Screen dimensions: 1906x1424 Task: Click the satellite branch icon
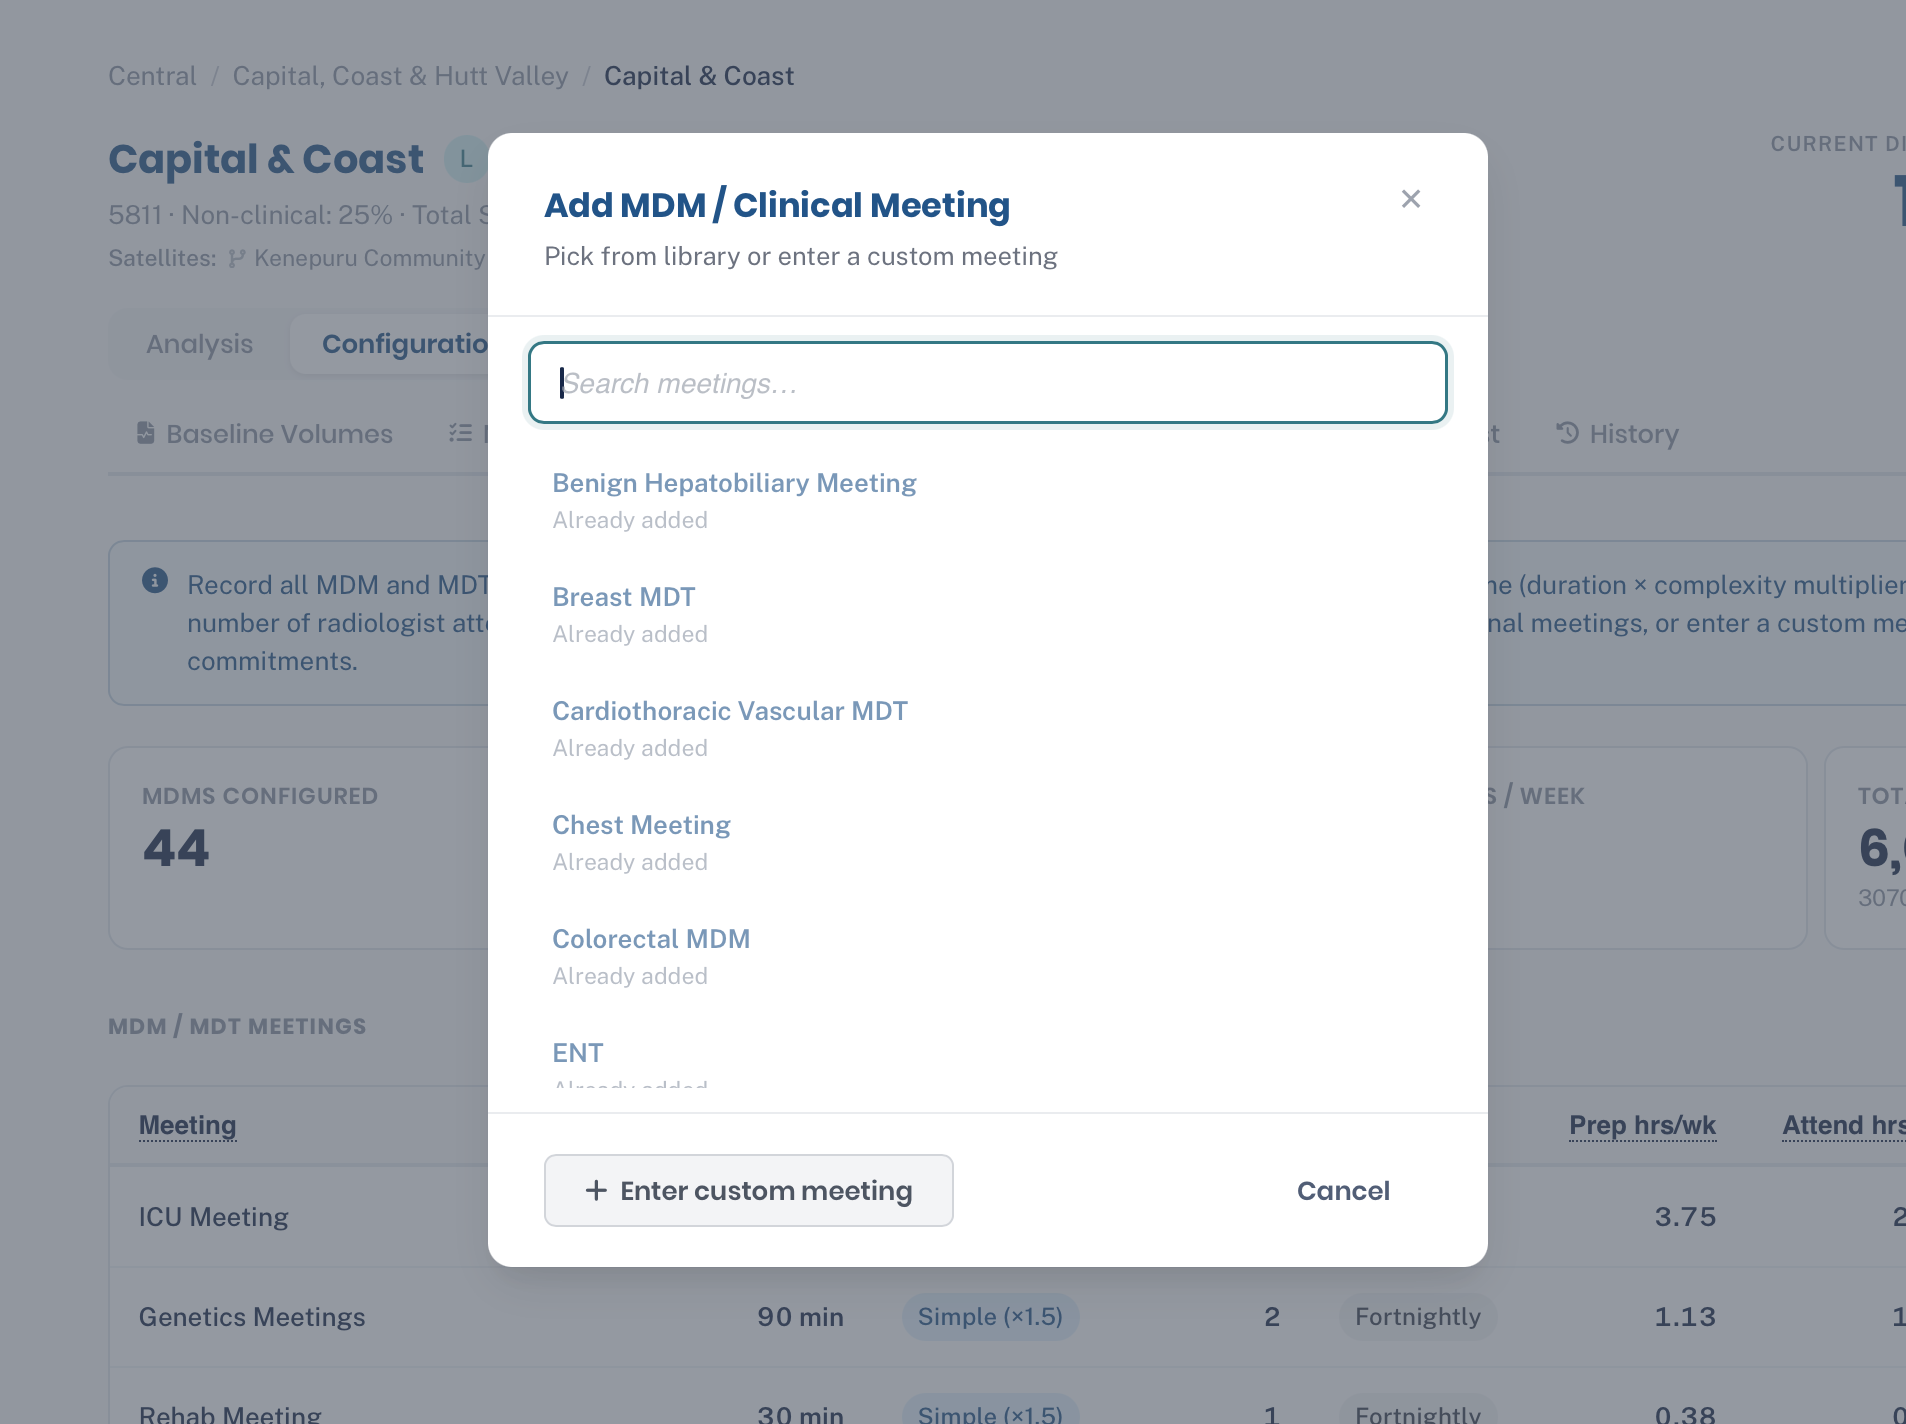(237, 258)
